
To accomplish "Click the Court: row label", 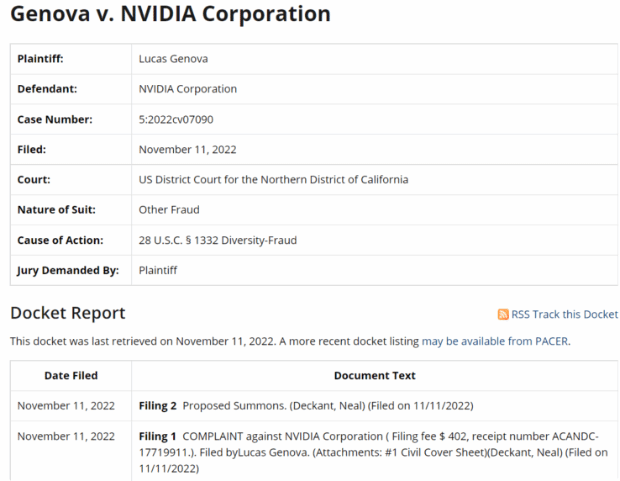I will click(34, 180).
